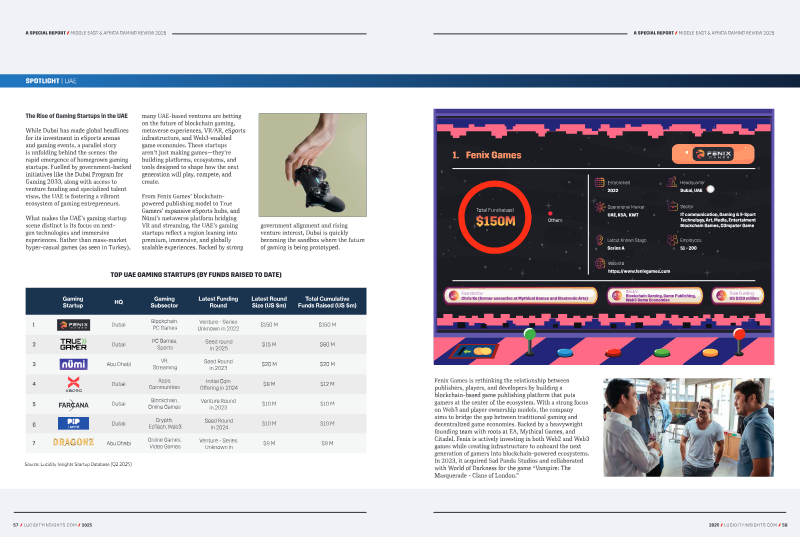Image resolution: width=800 pixels, height=537 pixels.
Task: Click the Fenix Games logo in table row 1
Action: pyautogui.click(x=73, y=325)
